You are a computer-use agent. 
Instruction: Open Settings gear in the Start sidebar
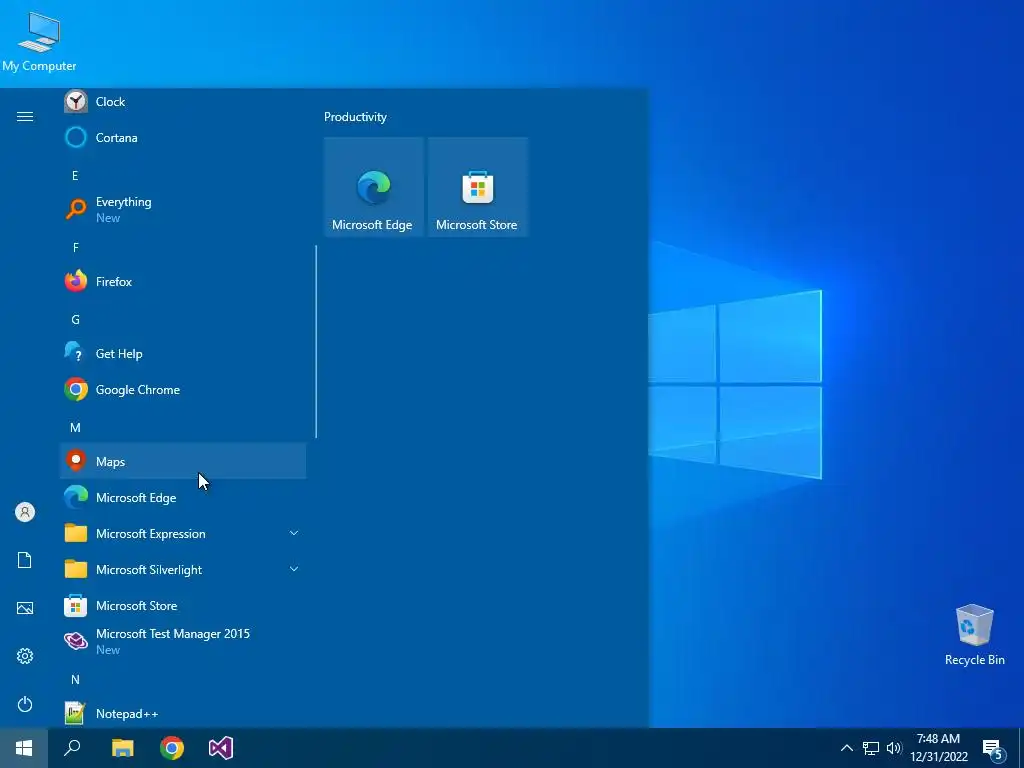(25, 656)
